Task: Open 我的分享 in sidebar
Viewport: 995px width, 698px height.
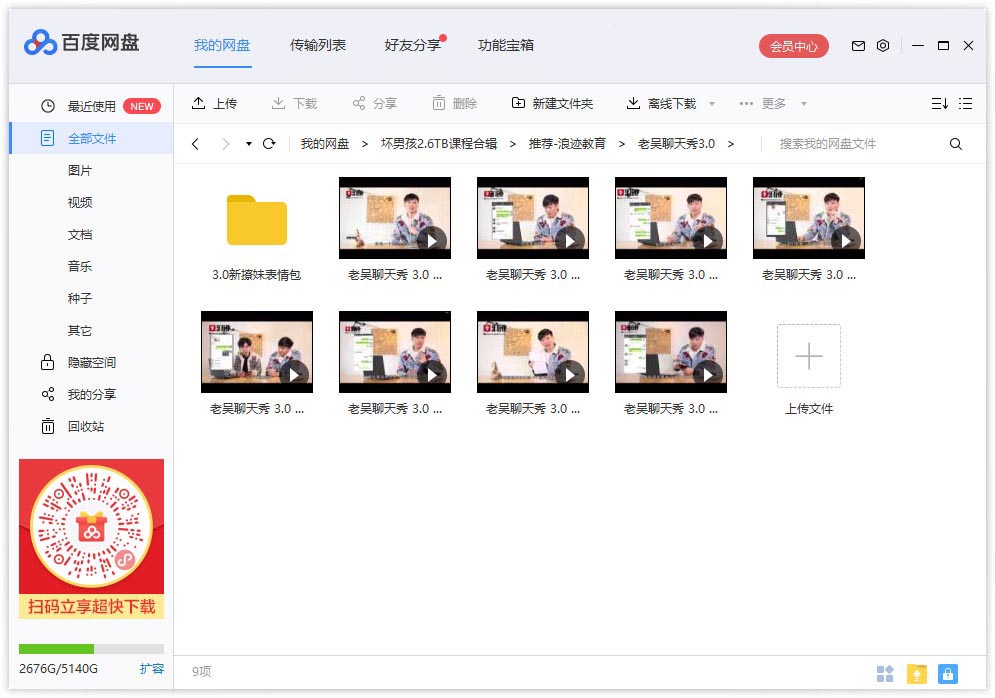Action: click(79, 395)
